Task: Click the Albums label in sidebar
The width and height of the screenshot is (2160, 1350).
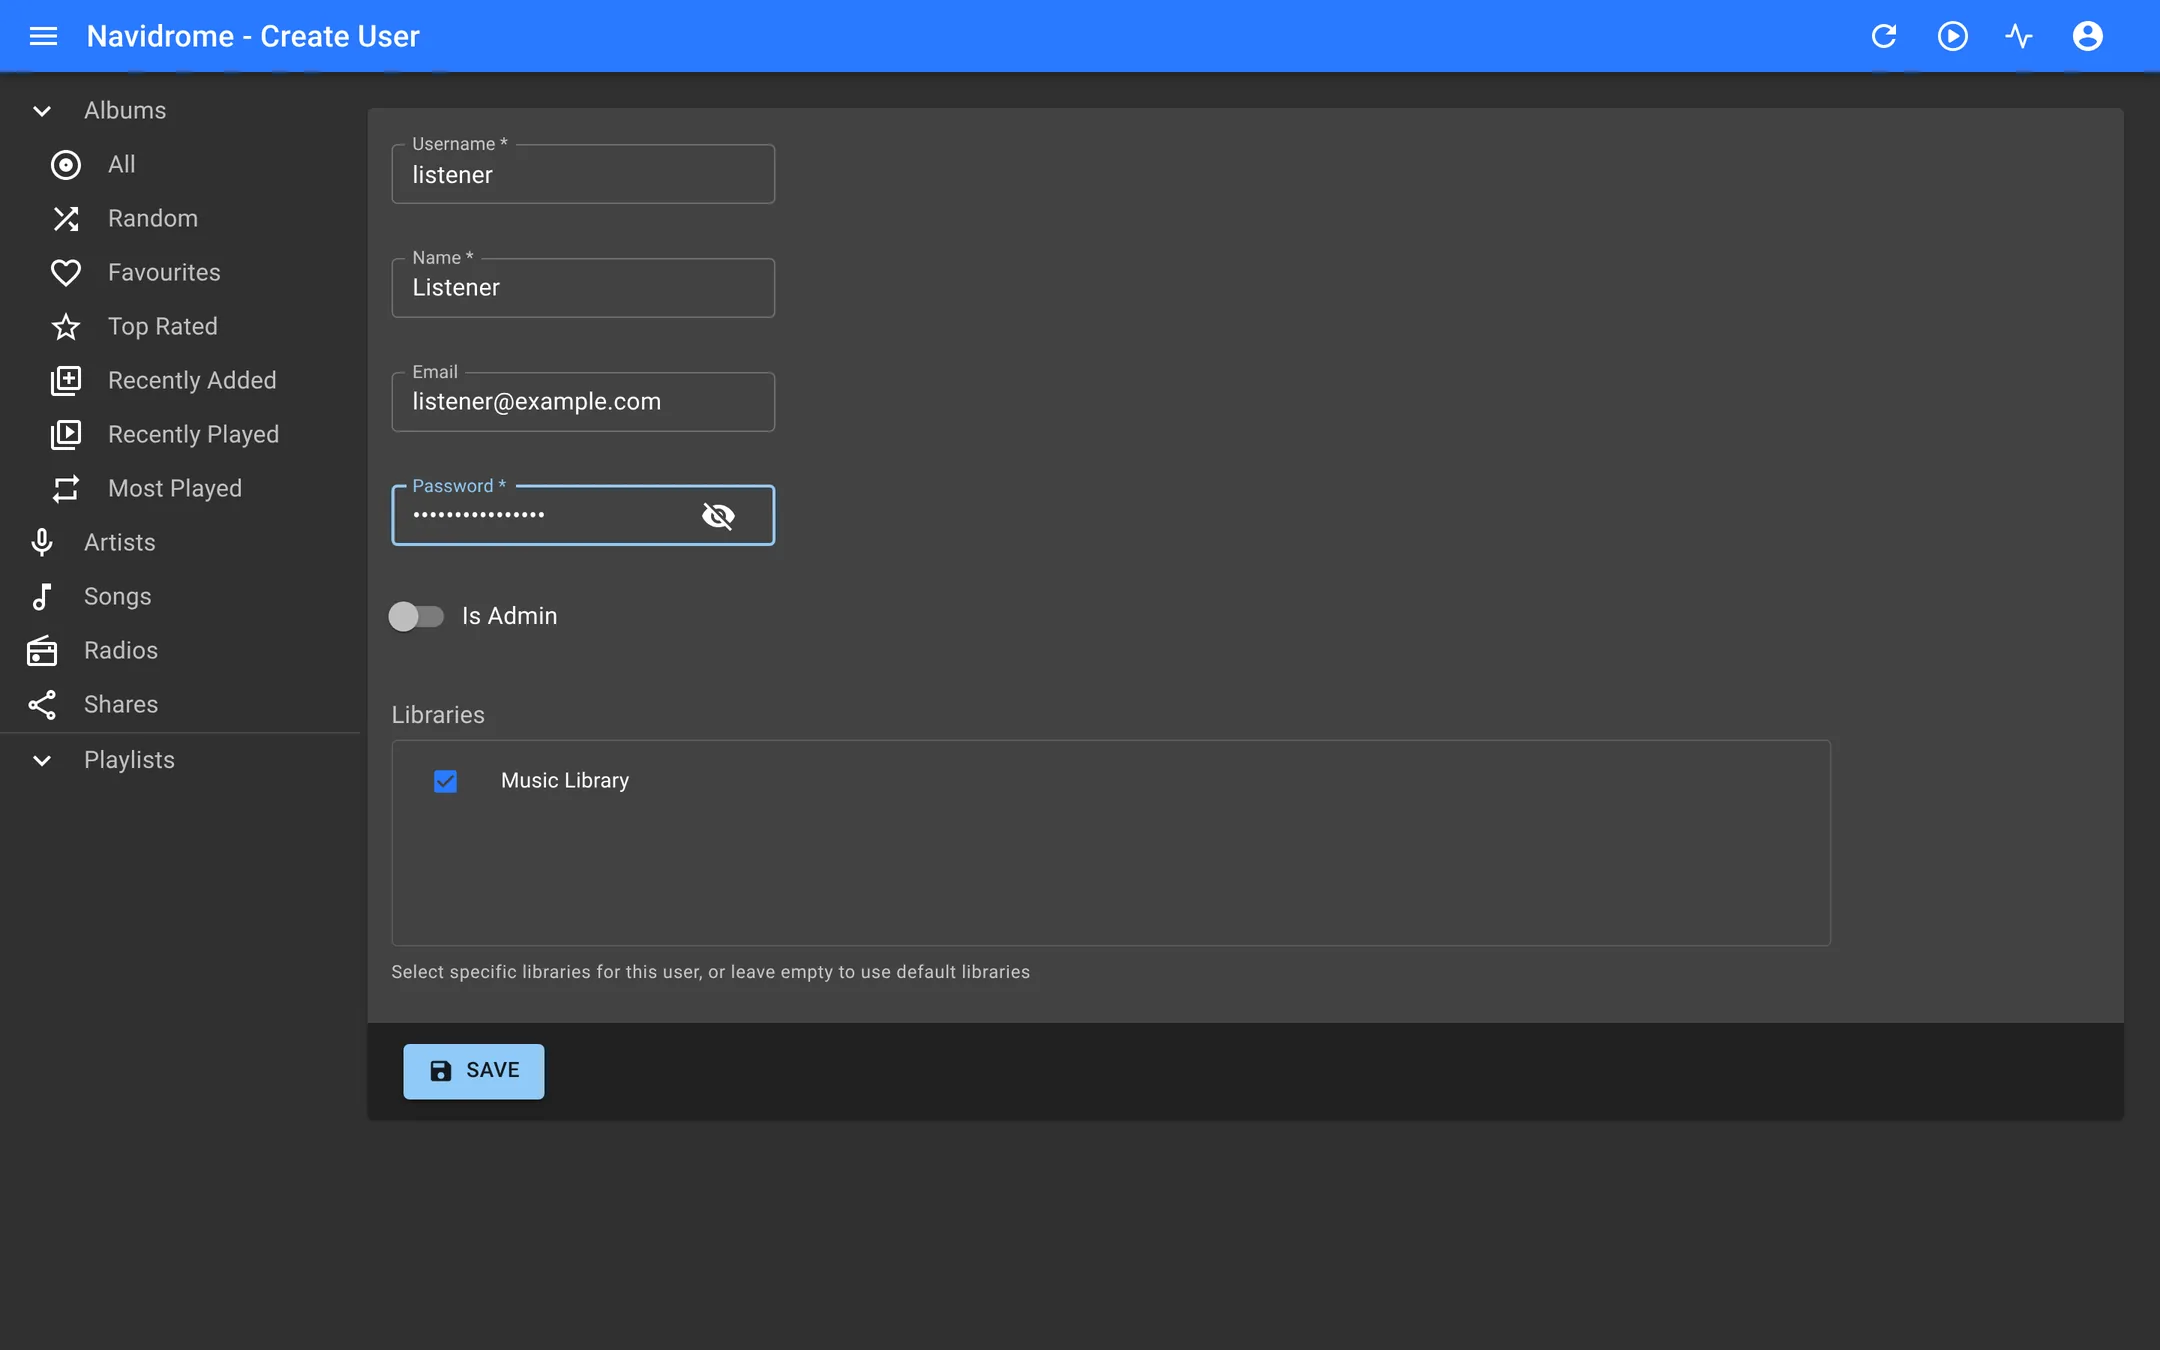Action: click(x=125, y=111)
